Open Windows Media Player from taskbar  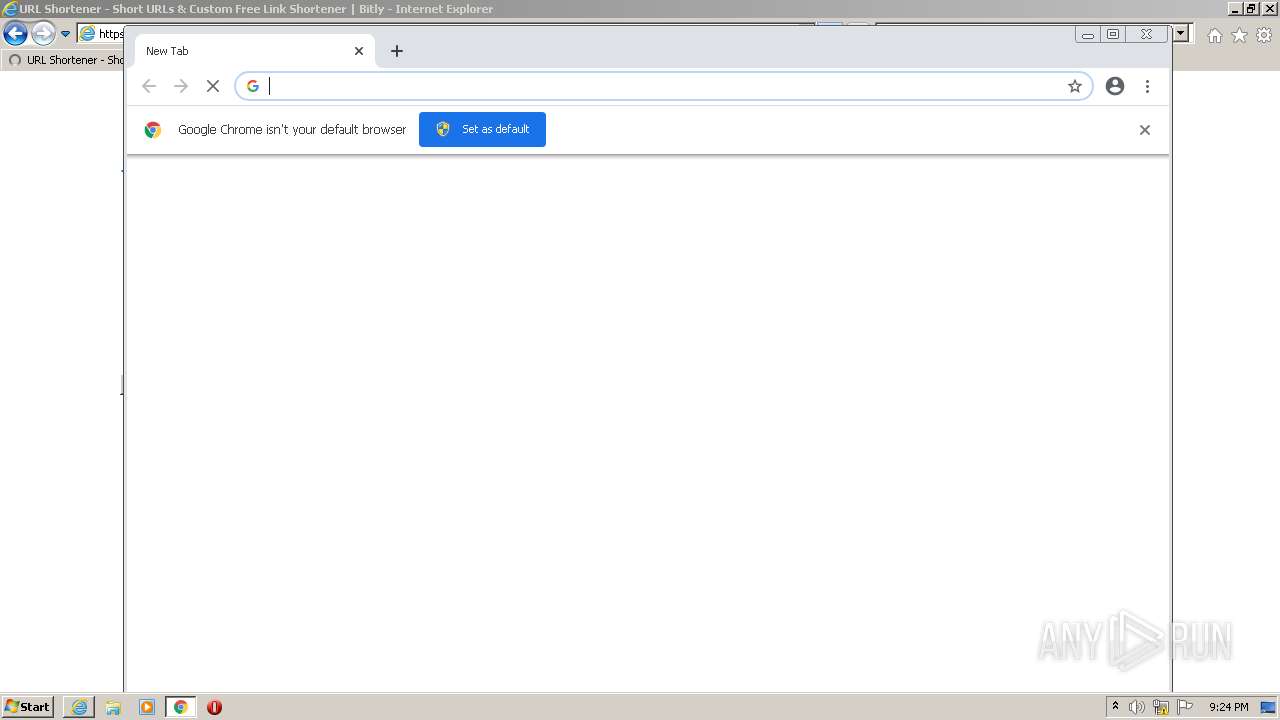click(x=147, y=707)
